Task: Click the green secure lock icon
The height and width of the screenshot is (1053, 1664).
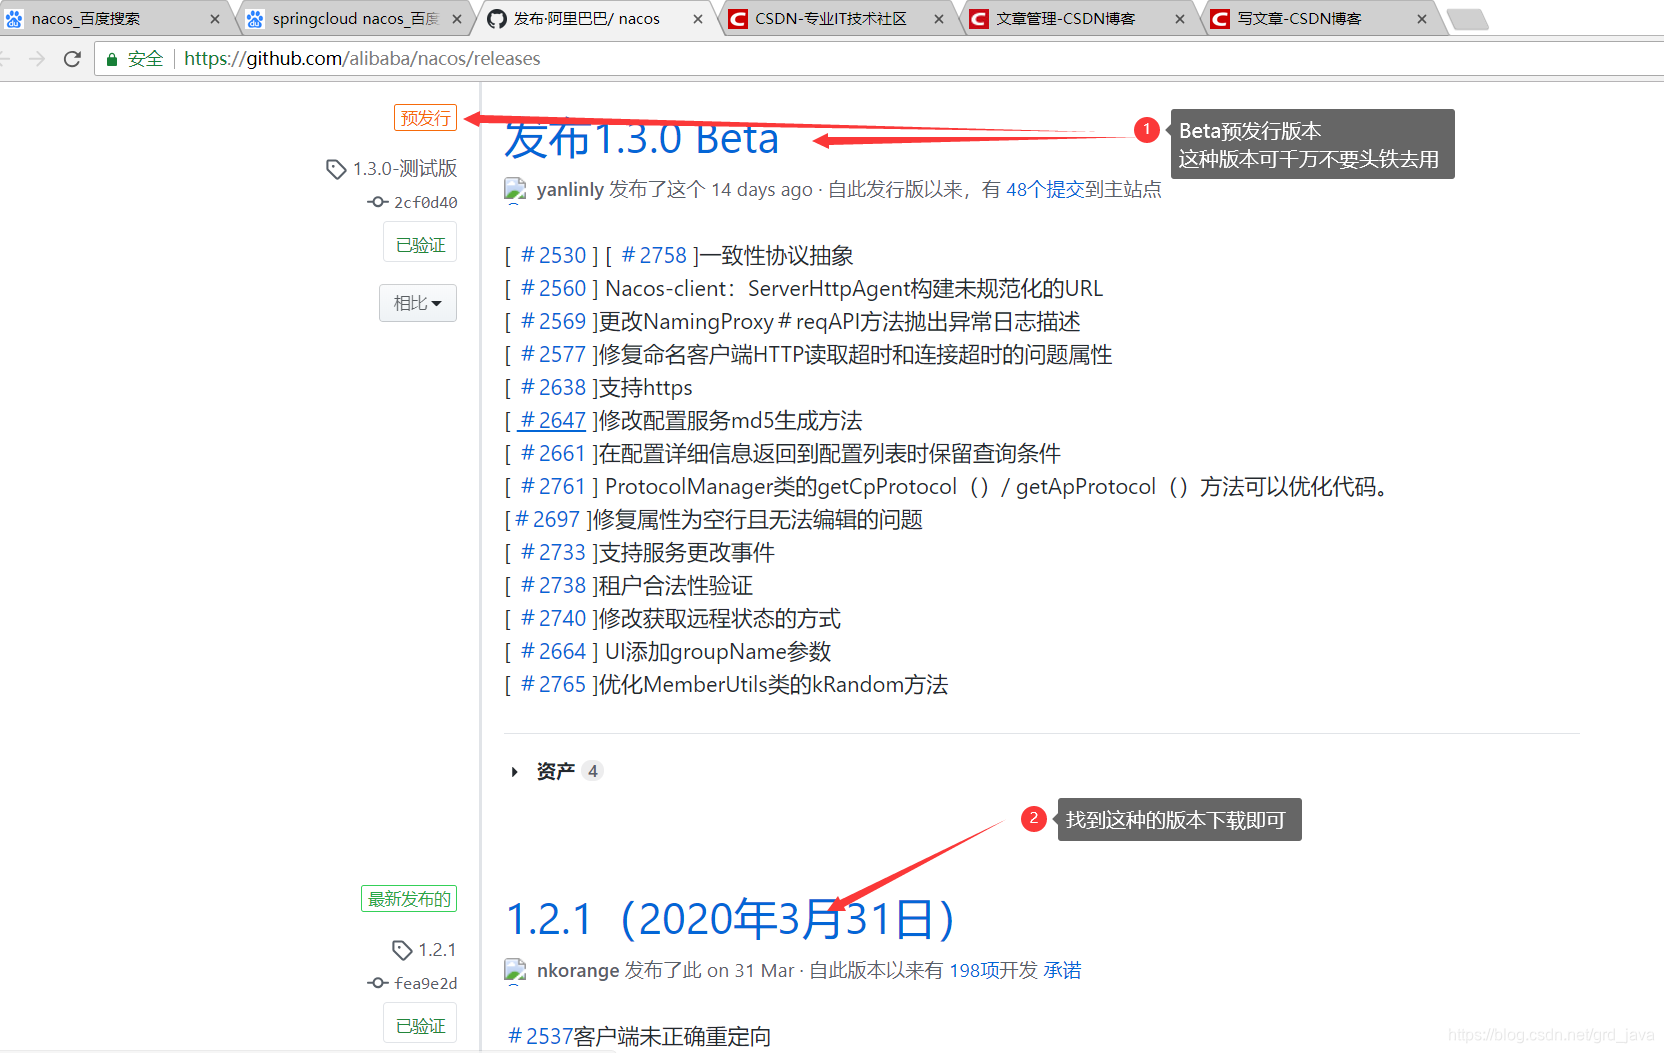Action: [112, 59]
